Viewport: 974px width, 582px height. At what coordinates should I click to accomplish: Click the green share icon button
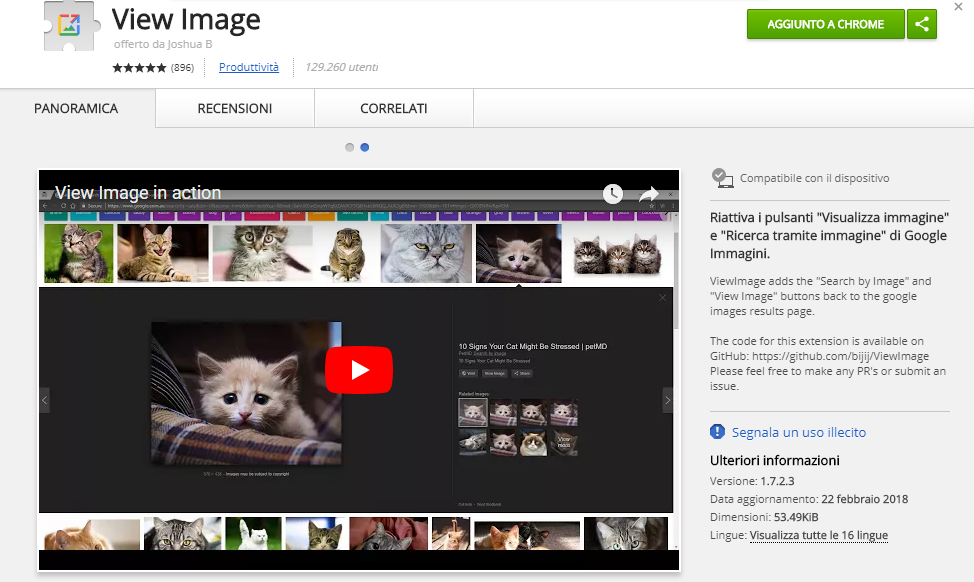tap(922, 24)
